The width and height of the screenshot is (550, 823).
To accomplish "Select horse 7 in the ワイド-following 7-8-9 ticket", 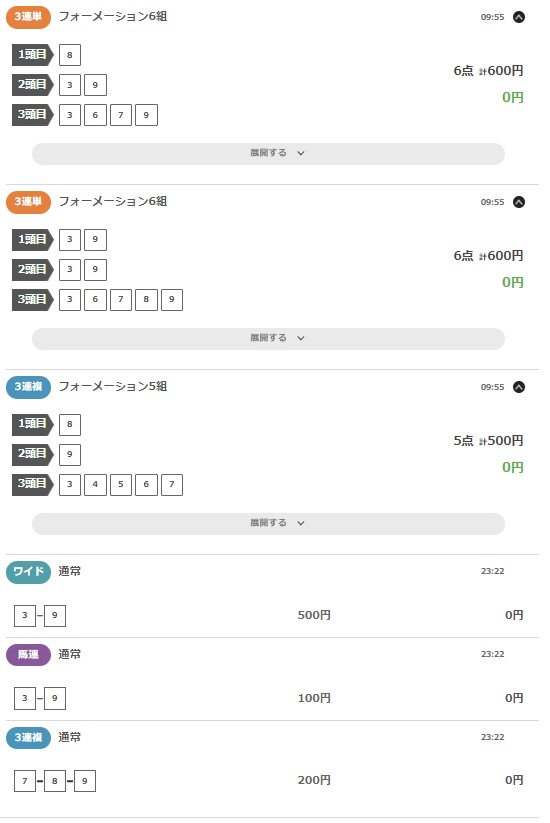I will tap(25, 781).
